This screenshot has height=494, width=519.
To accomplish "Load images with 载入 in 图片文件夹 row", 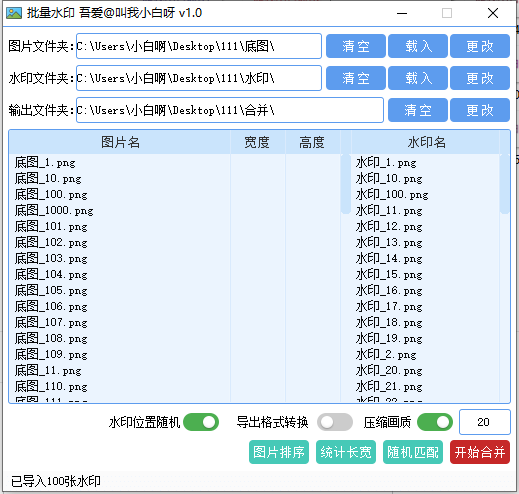I will [x=418, y=46].
